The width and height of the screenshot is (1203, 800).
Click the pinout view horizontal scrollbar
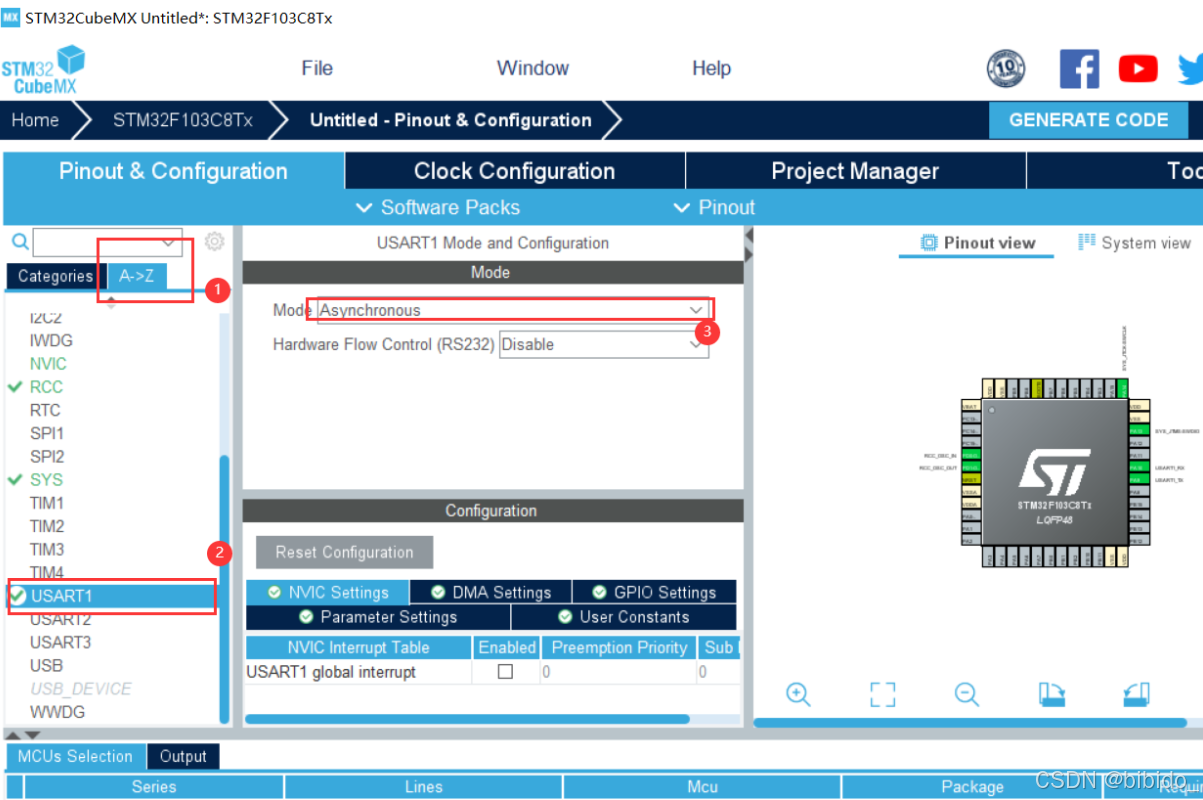[x=970, y=722]
